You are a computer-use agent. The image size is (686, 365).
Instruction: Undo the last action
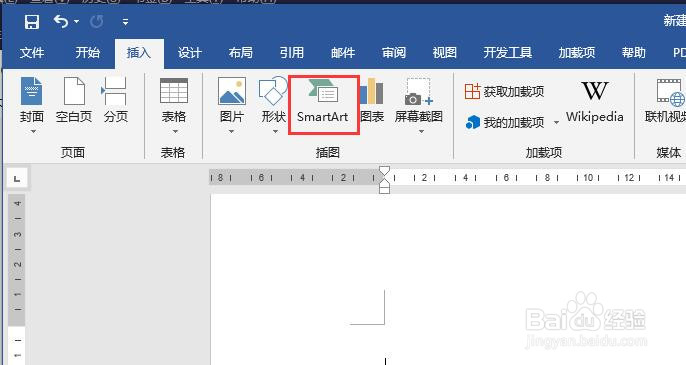coord(61,21)
